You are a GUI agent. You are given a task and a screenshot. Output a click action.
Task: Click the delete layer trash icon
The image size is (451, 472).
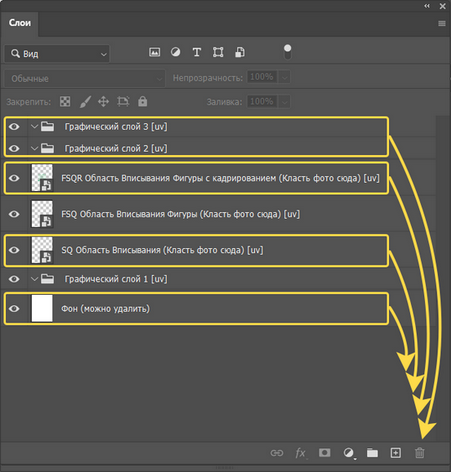pos(420,453)
